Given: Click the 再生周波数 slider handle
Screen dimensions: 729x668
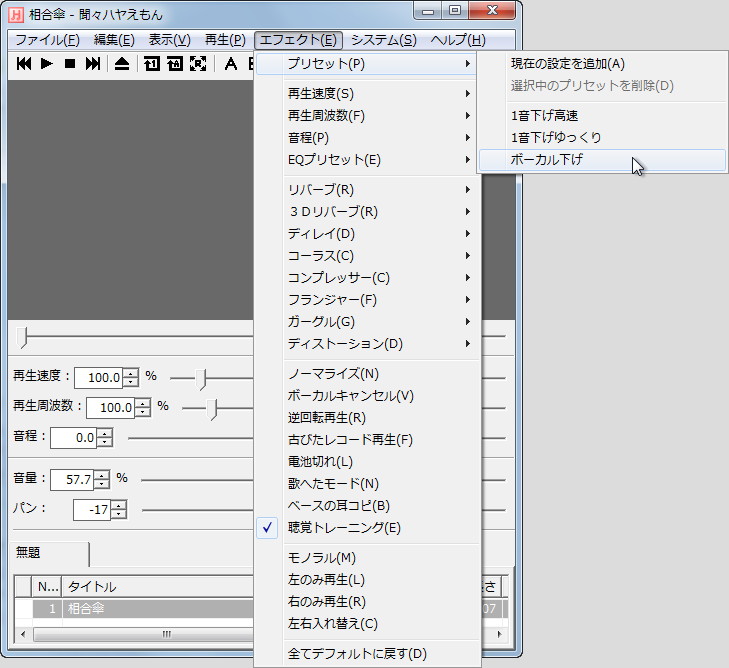Looking at the screenshot, I should click(x=213, y=409).
